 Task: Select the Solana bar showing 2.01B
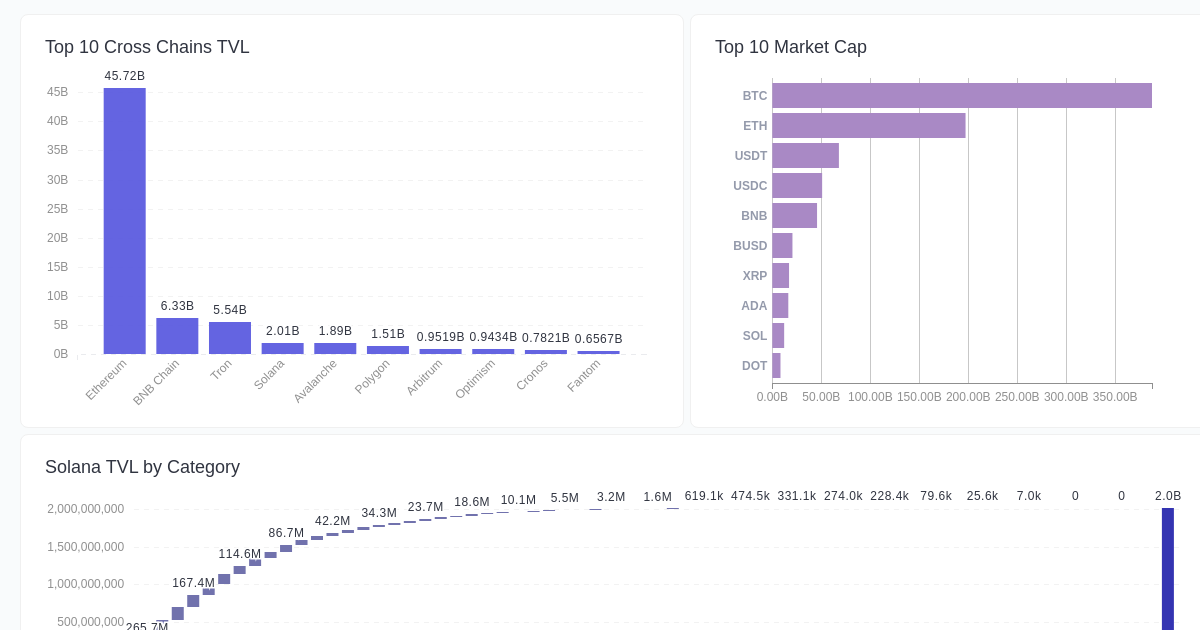[x=283, y=347]
